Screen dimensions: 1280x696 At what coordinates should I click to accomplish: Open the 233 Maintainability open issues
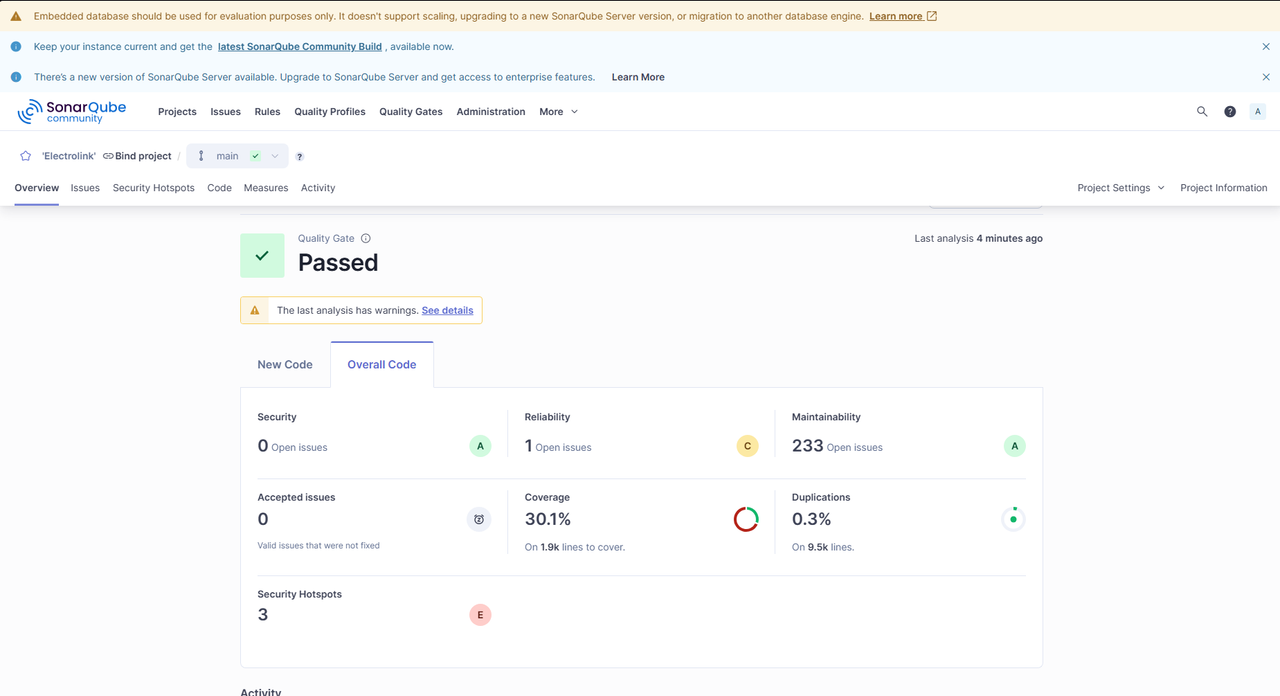[807, 446]
